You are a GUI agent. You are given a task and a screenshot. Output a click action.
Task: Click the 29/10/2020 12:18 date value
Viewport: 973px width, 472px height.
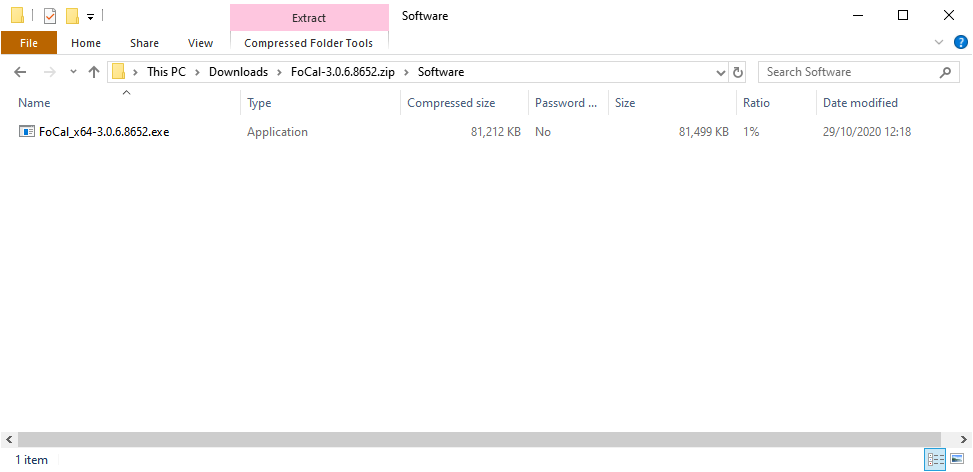point(867,131)
